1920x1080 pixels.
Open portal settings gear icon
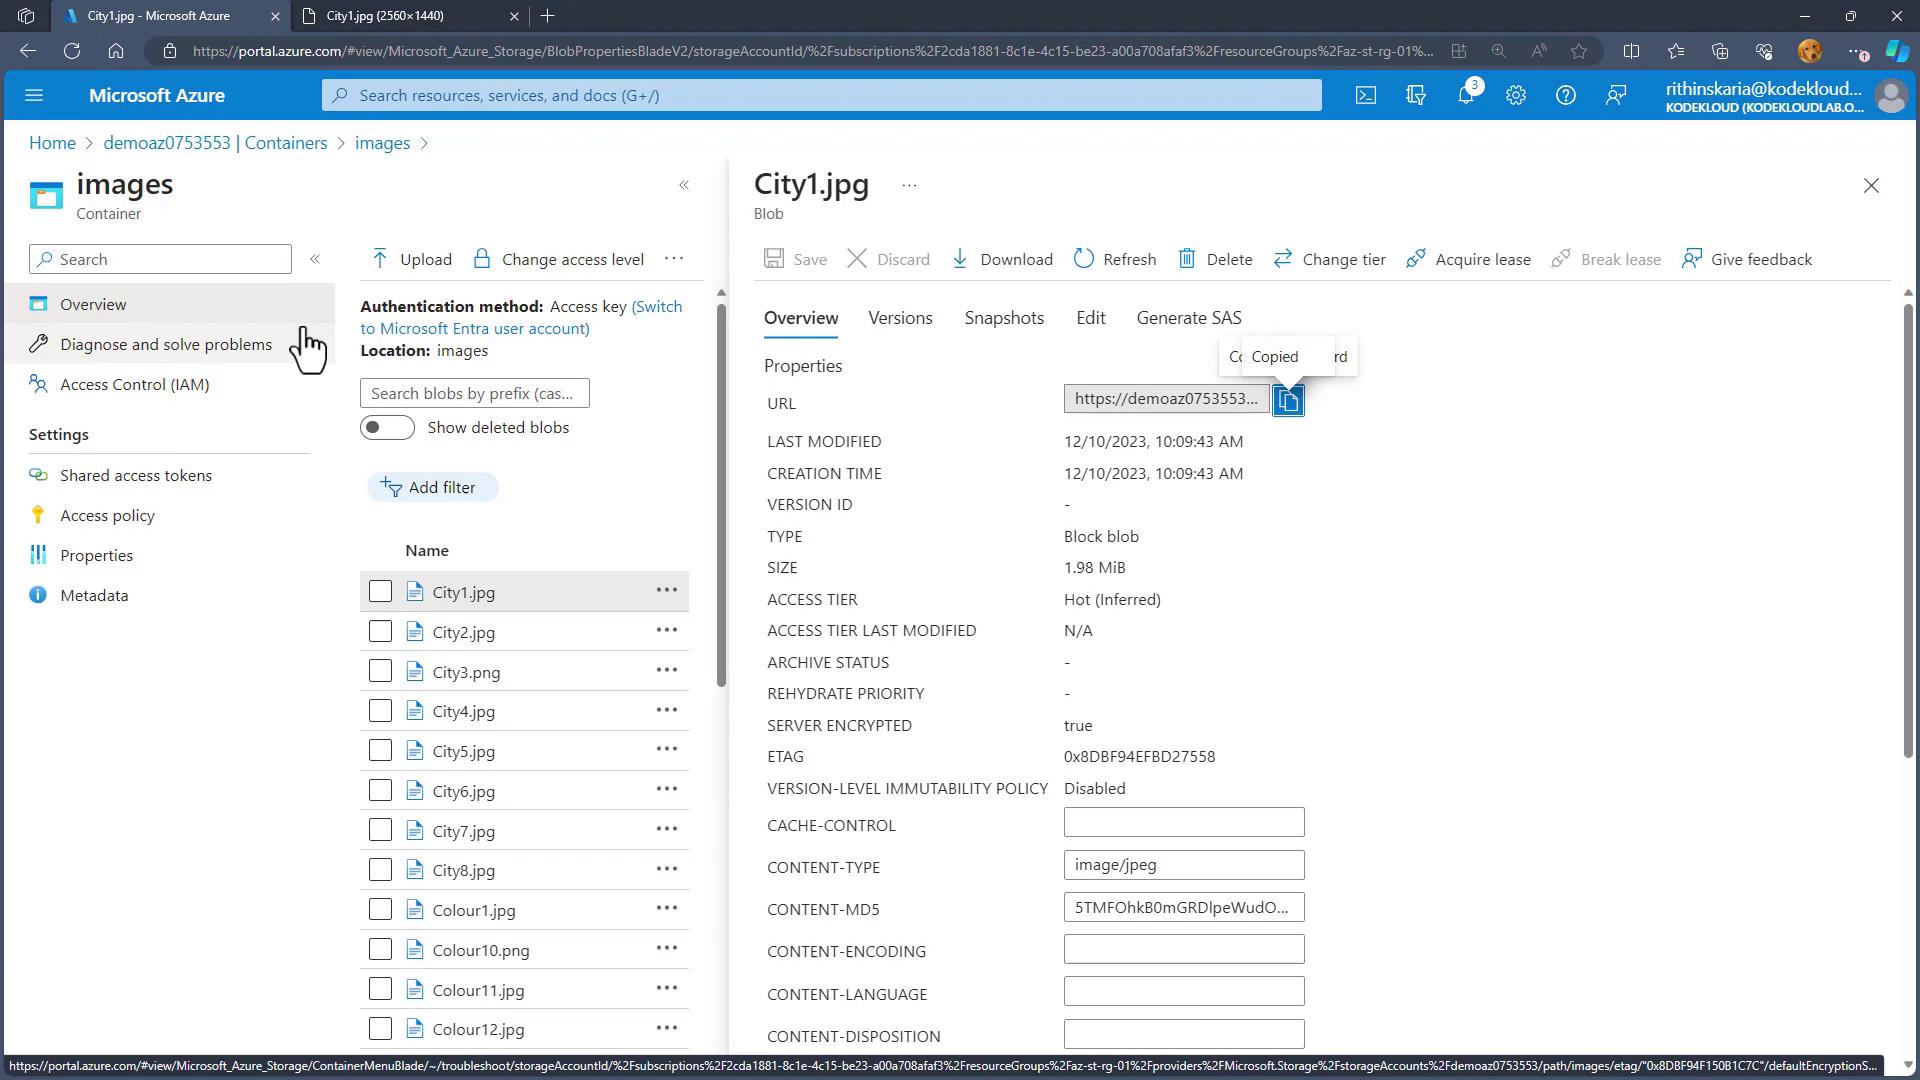coord(1516,95)
